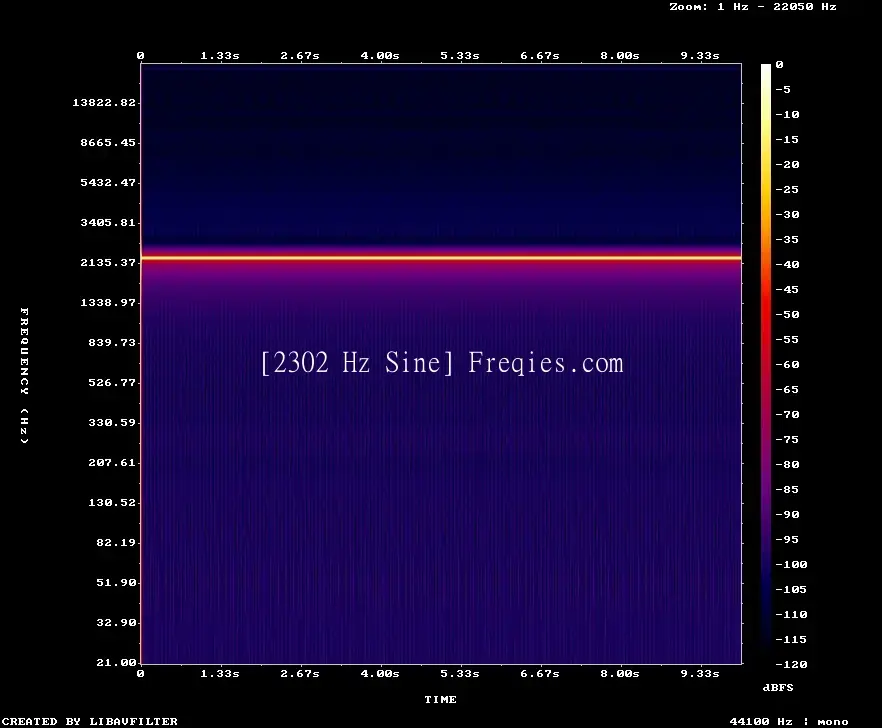
Task: Click the -110 dBFS scale label
Action: point(791,614)
